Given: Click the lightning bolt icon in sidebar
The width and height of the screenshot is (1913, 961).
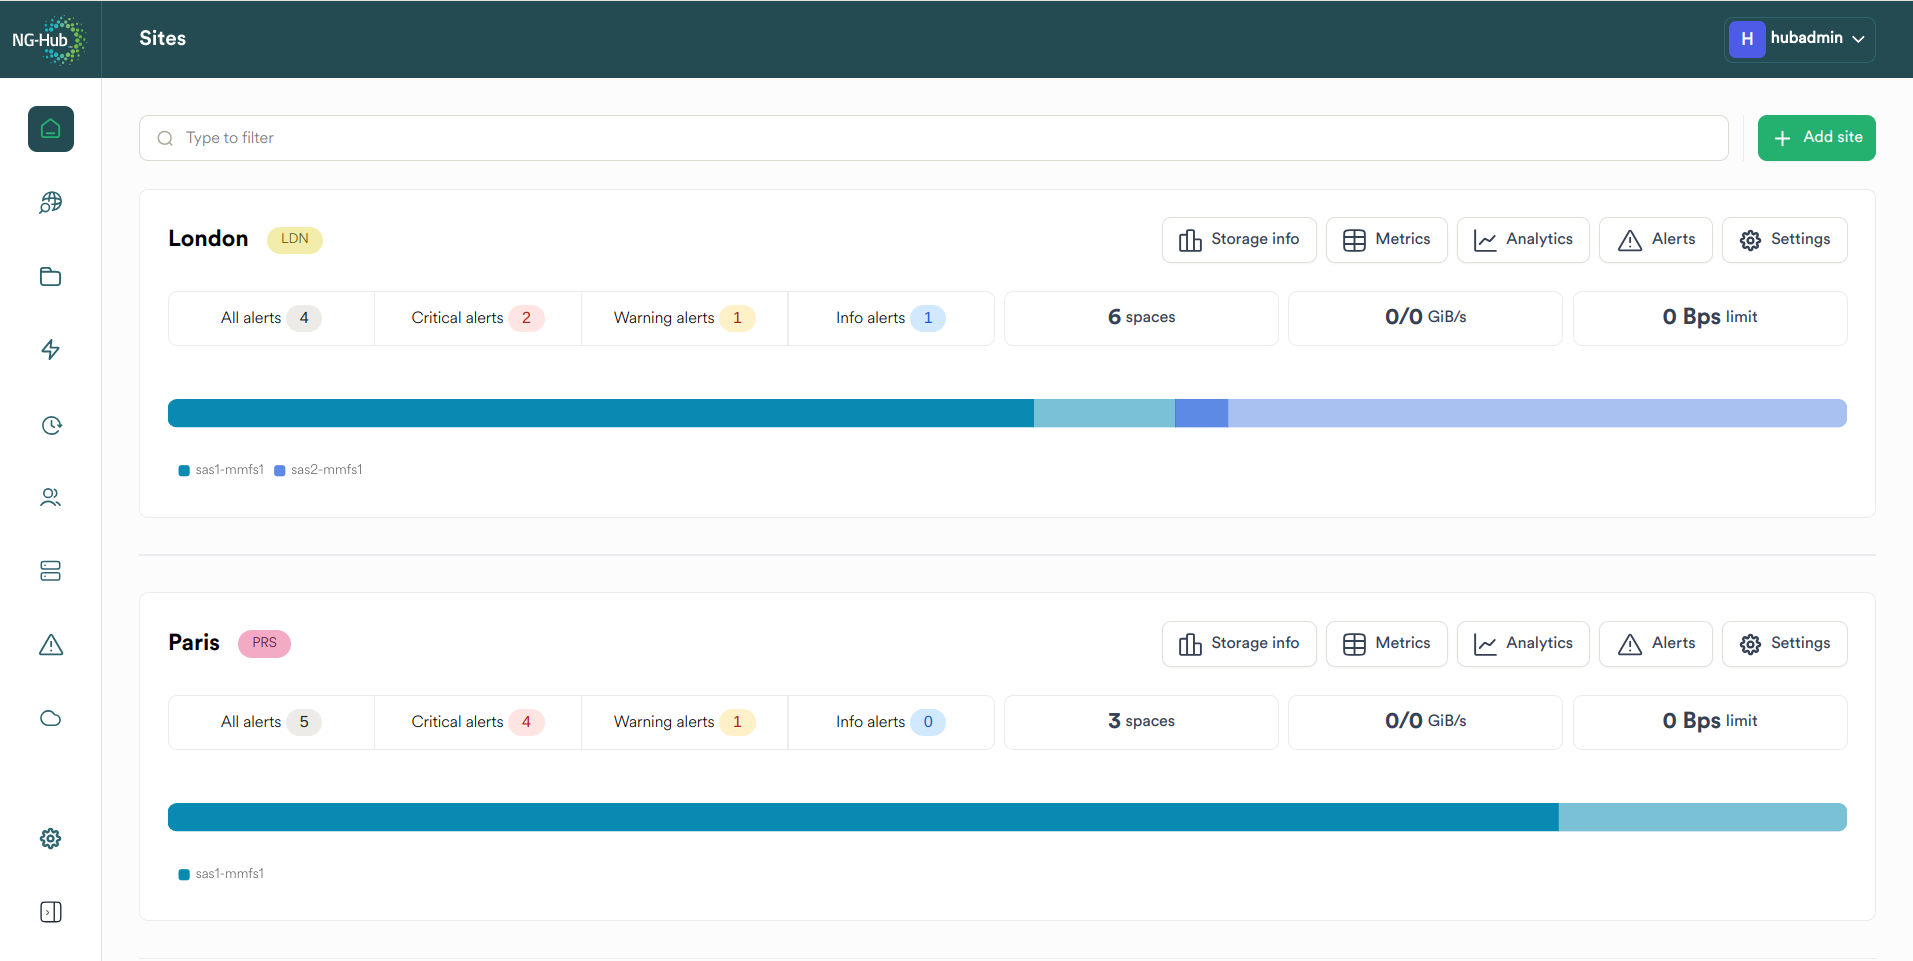Looking at the screenshot, I should pyautogui.click(x=51, y=350).
